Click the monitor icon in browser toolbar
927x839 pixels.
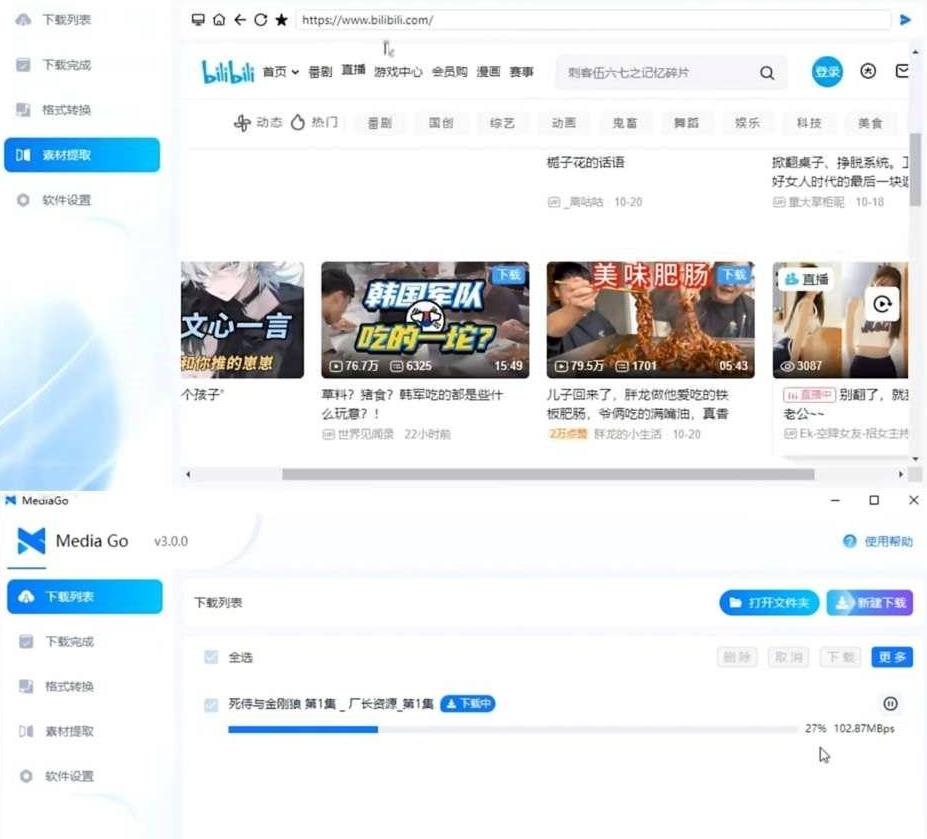tap(198, 20)
